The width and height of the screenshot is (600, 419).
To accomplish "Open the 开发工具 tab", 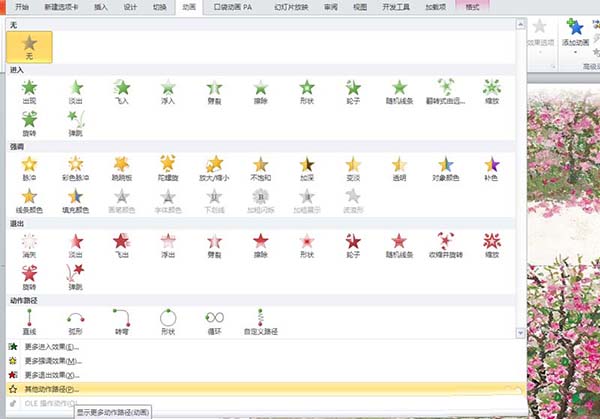I will (x=396, y=7).
